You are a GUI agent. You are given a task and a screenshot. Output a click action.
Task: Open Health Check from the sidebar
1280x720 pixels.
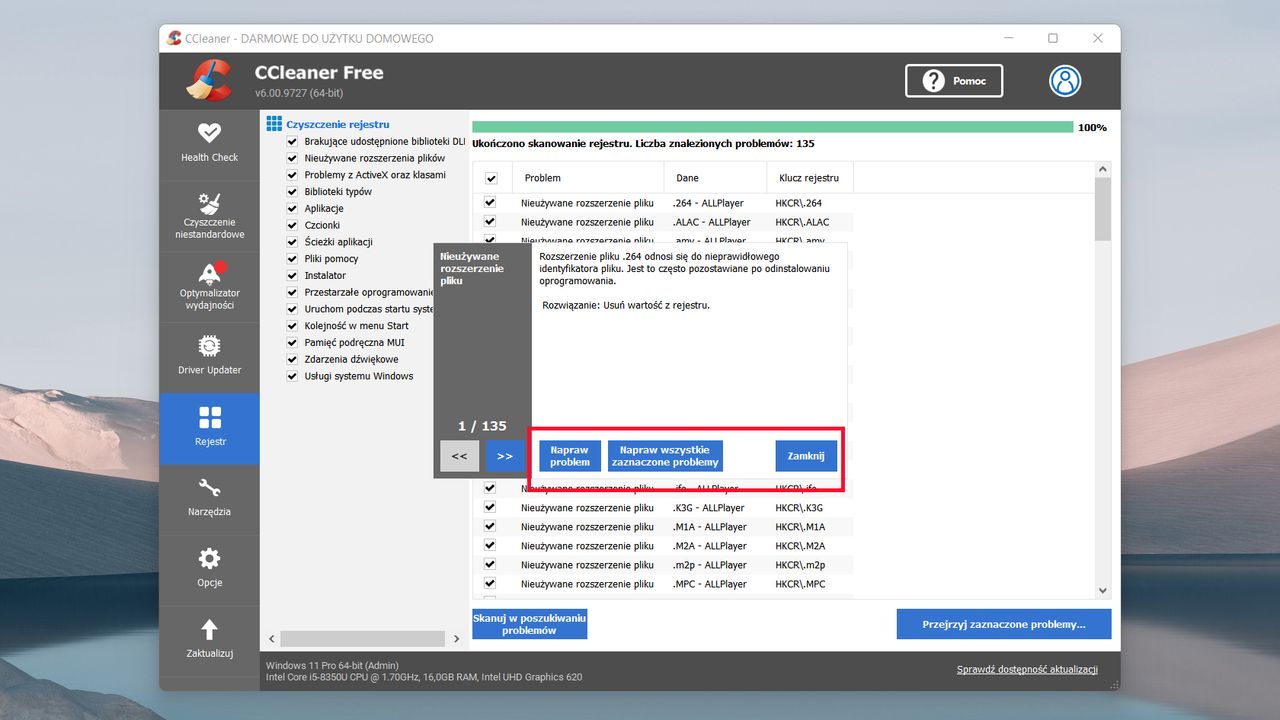pyautogui.click(x=209, y=145)
